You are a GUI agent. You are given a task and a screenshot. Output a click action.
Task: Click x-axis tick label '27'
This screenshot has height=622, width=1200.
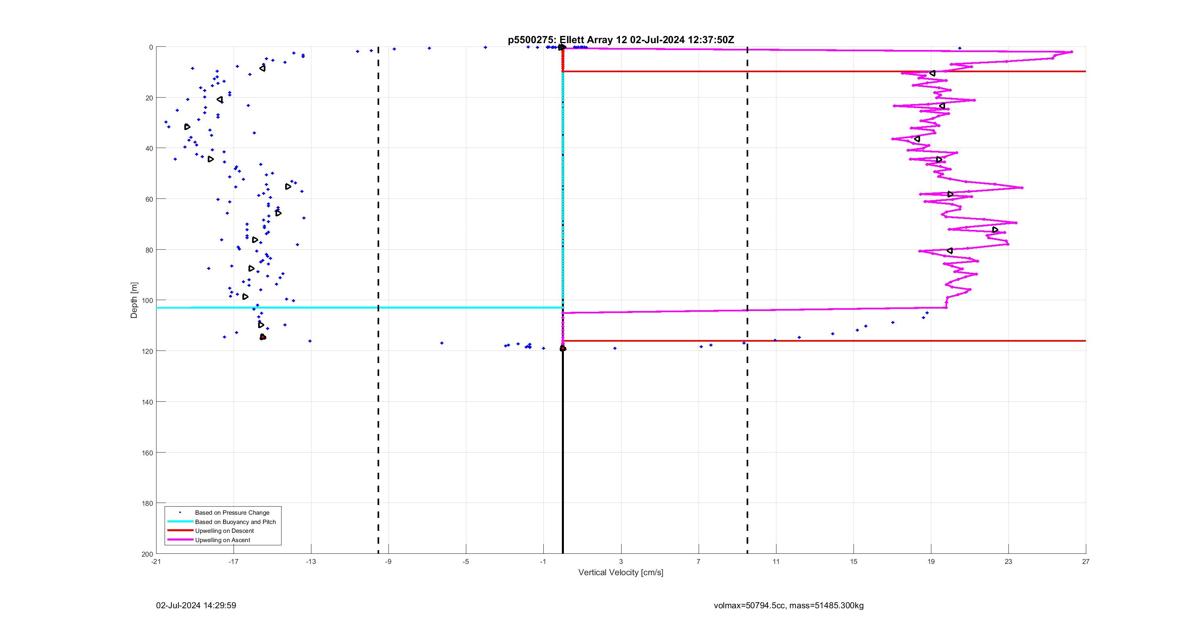[x=1085, y=562]
